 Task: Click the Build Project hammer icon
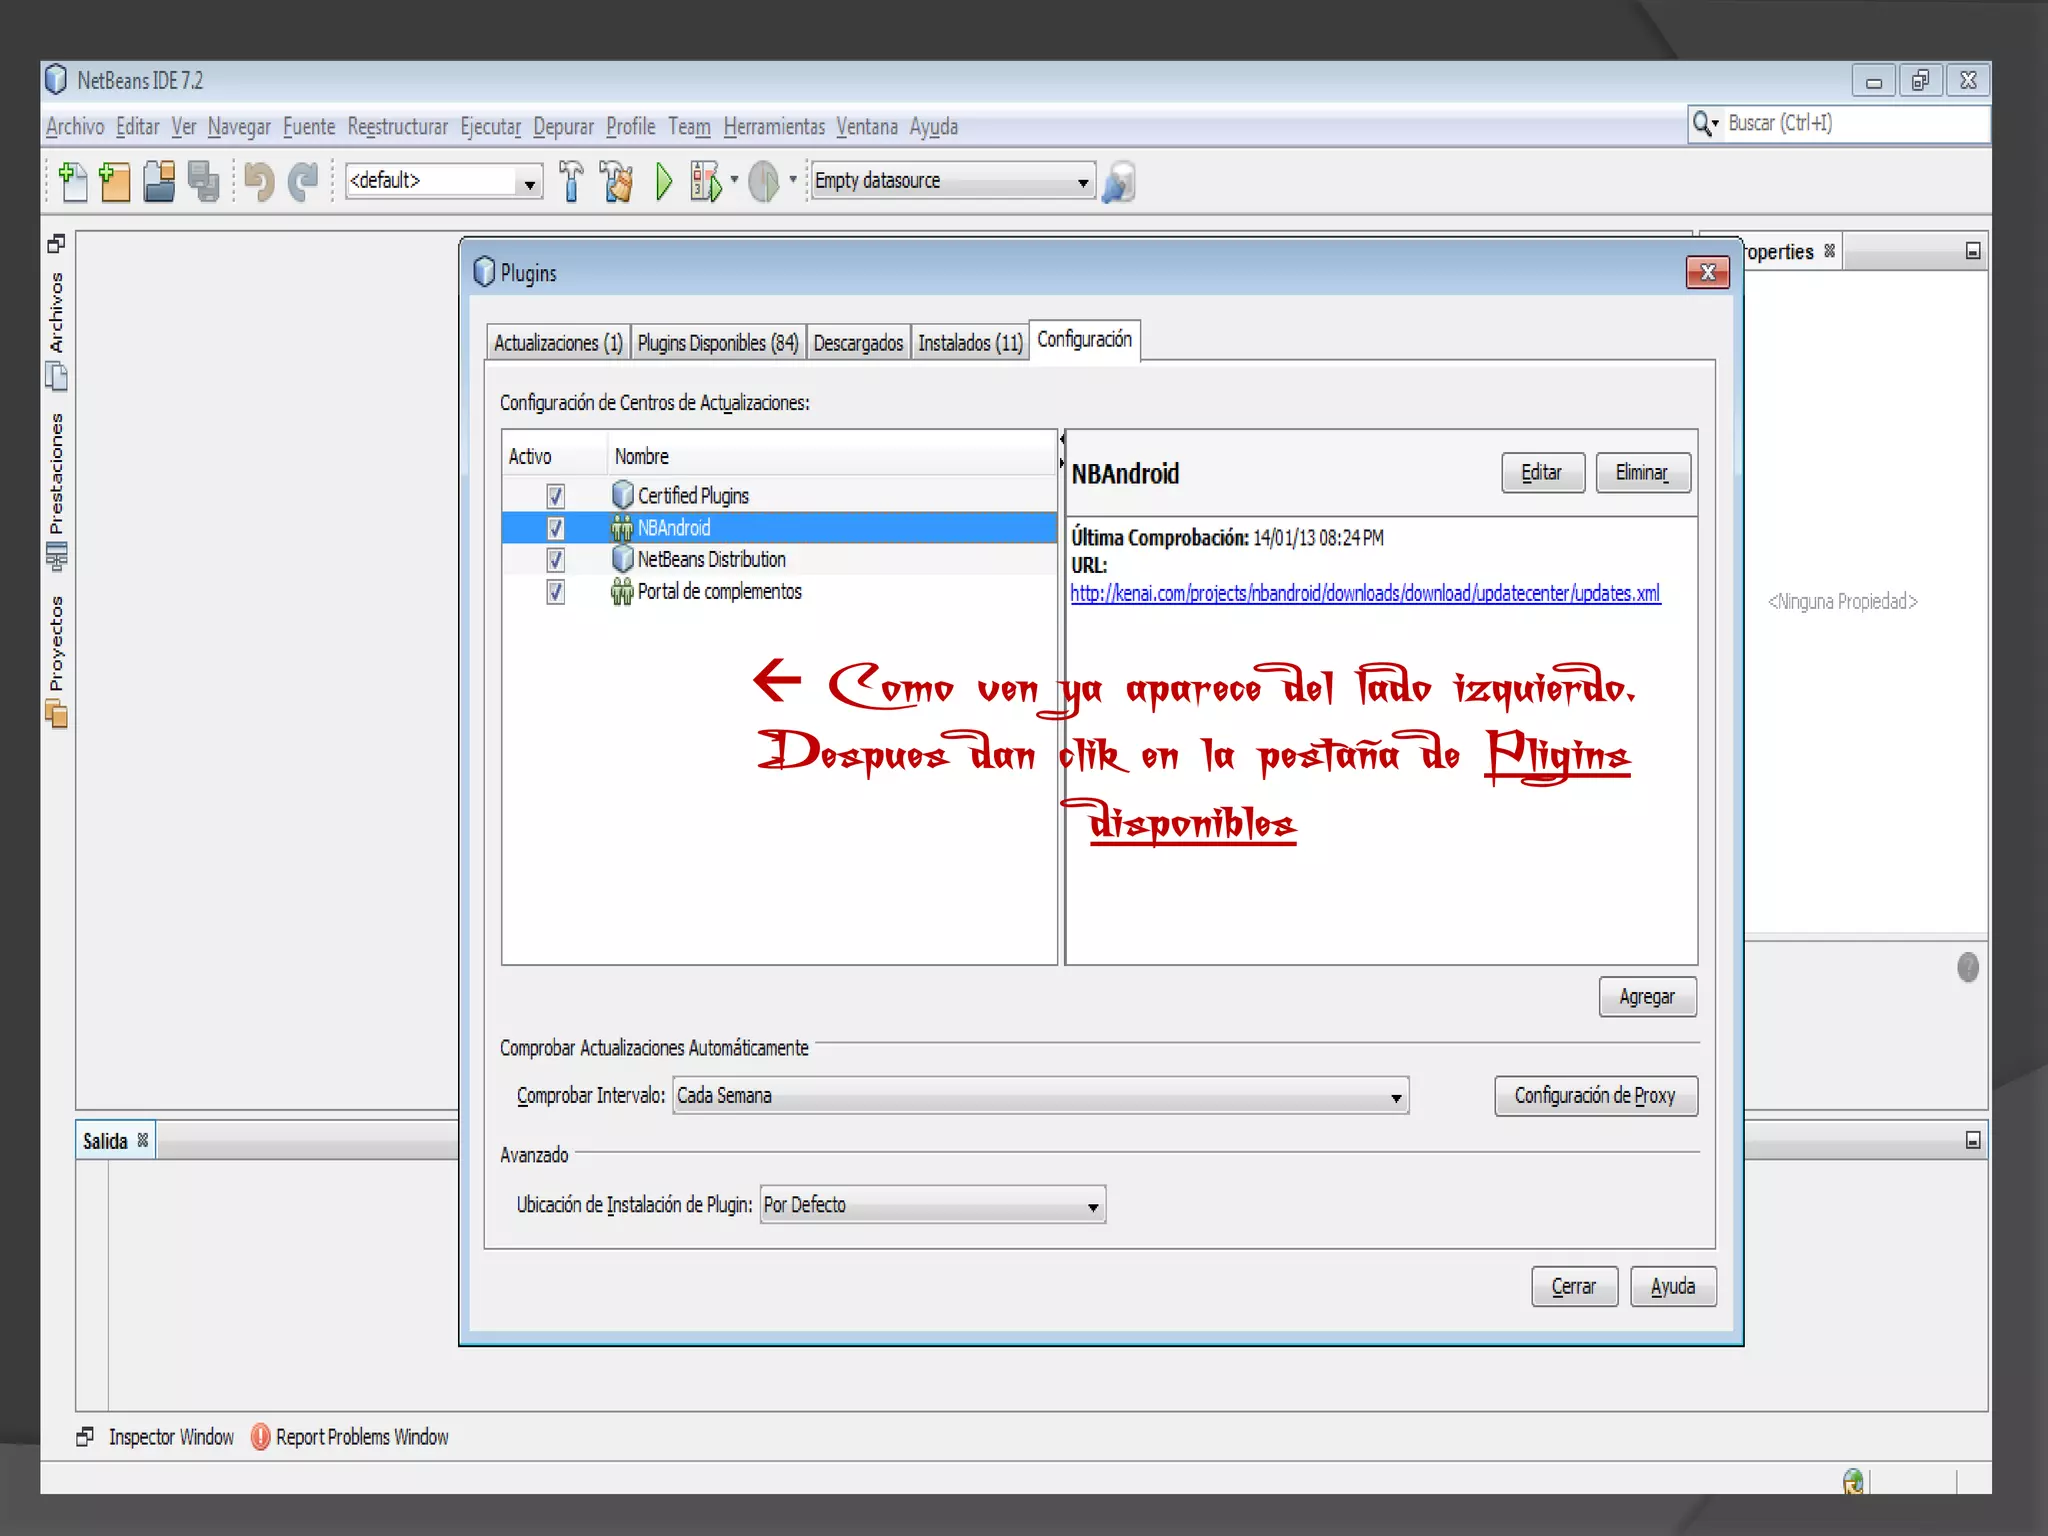(x=571, y=182)
